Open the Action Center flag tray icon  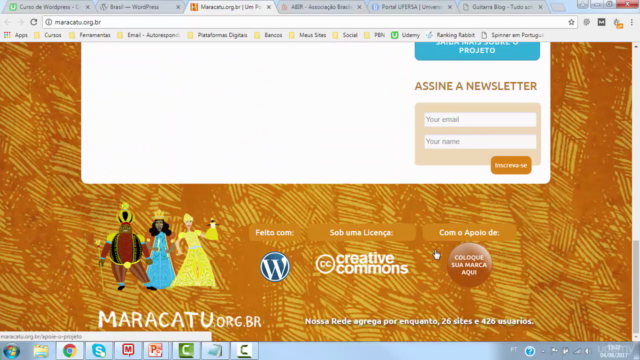click(x=554, y=351)
